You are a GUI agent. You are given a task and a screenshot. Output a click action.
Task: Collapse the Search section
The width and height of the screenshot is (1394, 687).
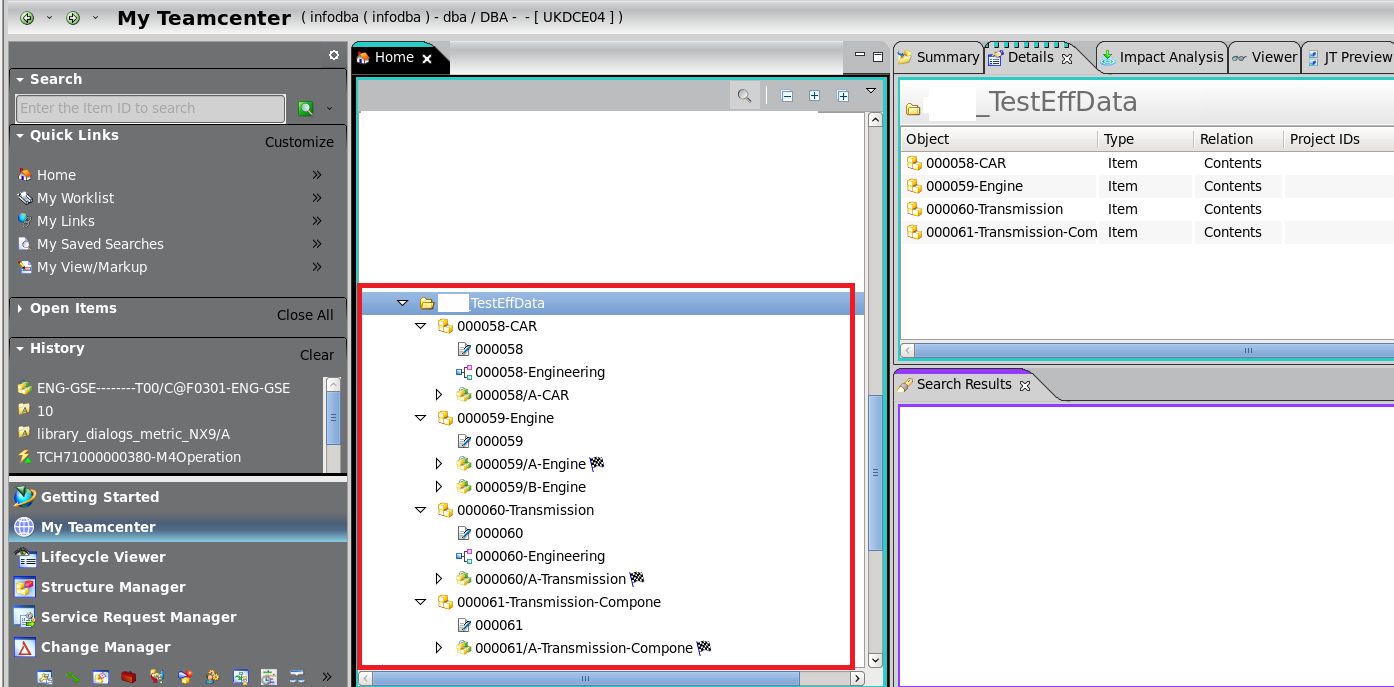click(x=20, y=79)
